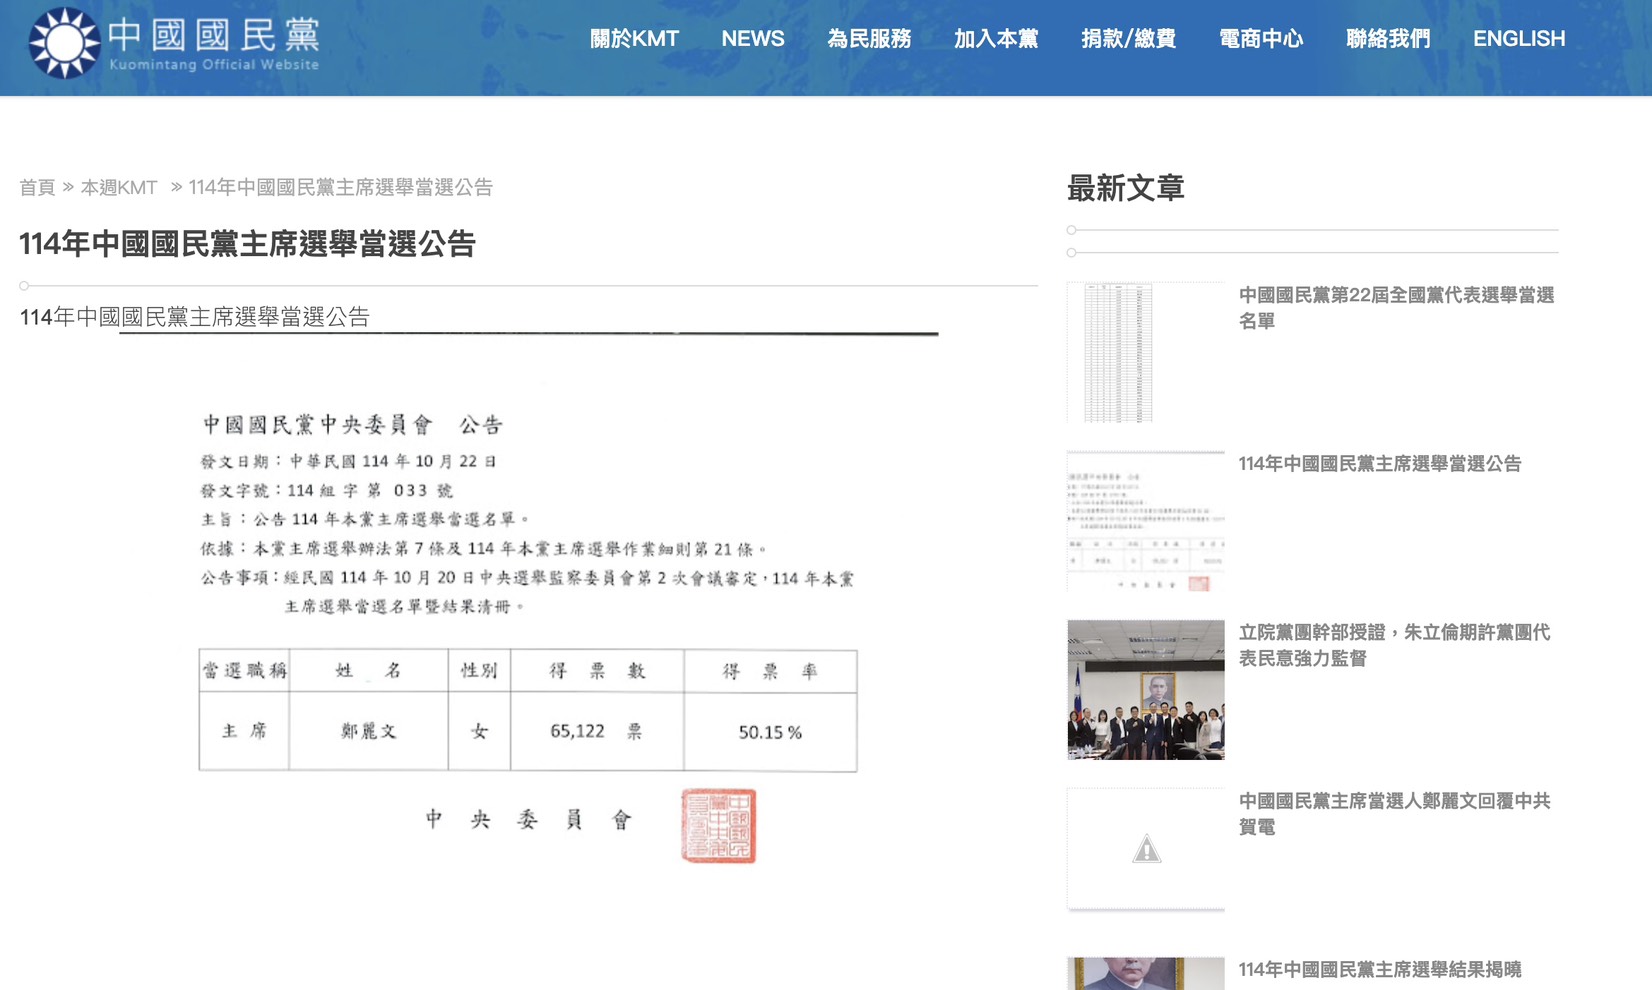The image size is (1652, 990).
Task: Open the 為民服務 menu item
Action: (869, 39)
